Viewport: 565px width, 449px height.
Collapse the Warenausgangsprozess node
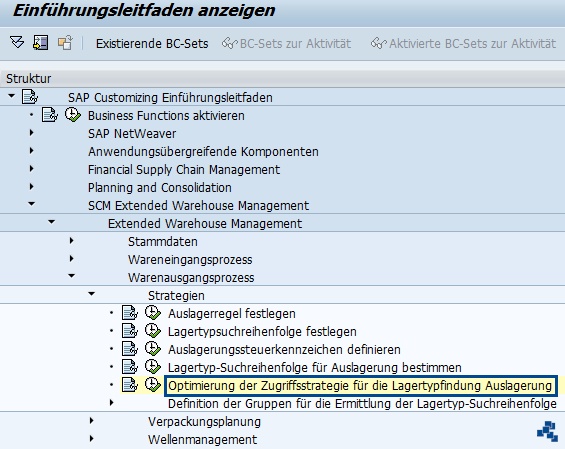[x=72, y=276]
